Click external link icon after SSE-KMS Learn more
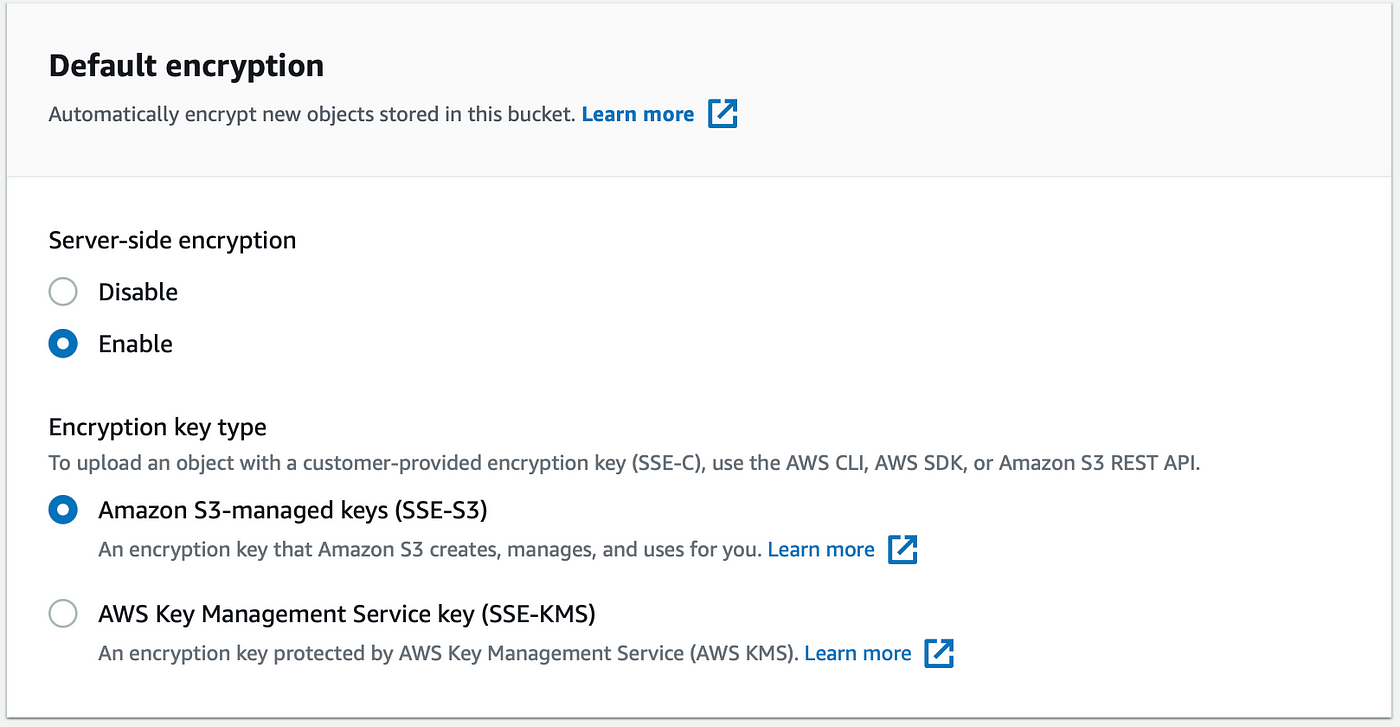This screenshot has width=1400, height=727. [939, 653]
